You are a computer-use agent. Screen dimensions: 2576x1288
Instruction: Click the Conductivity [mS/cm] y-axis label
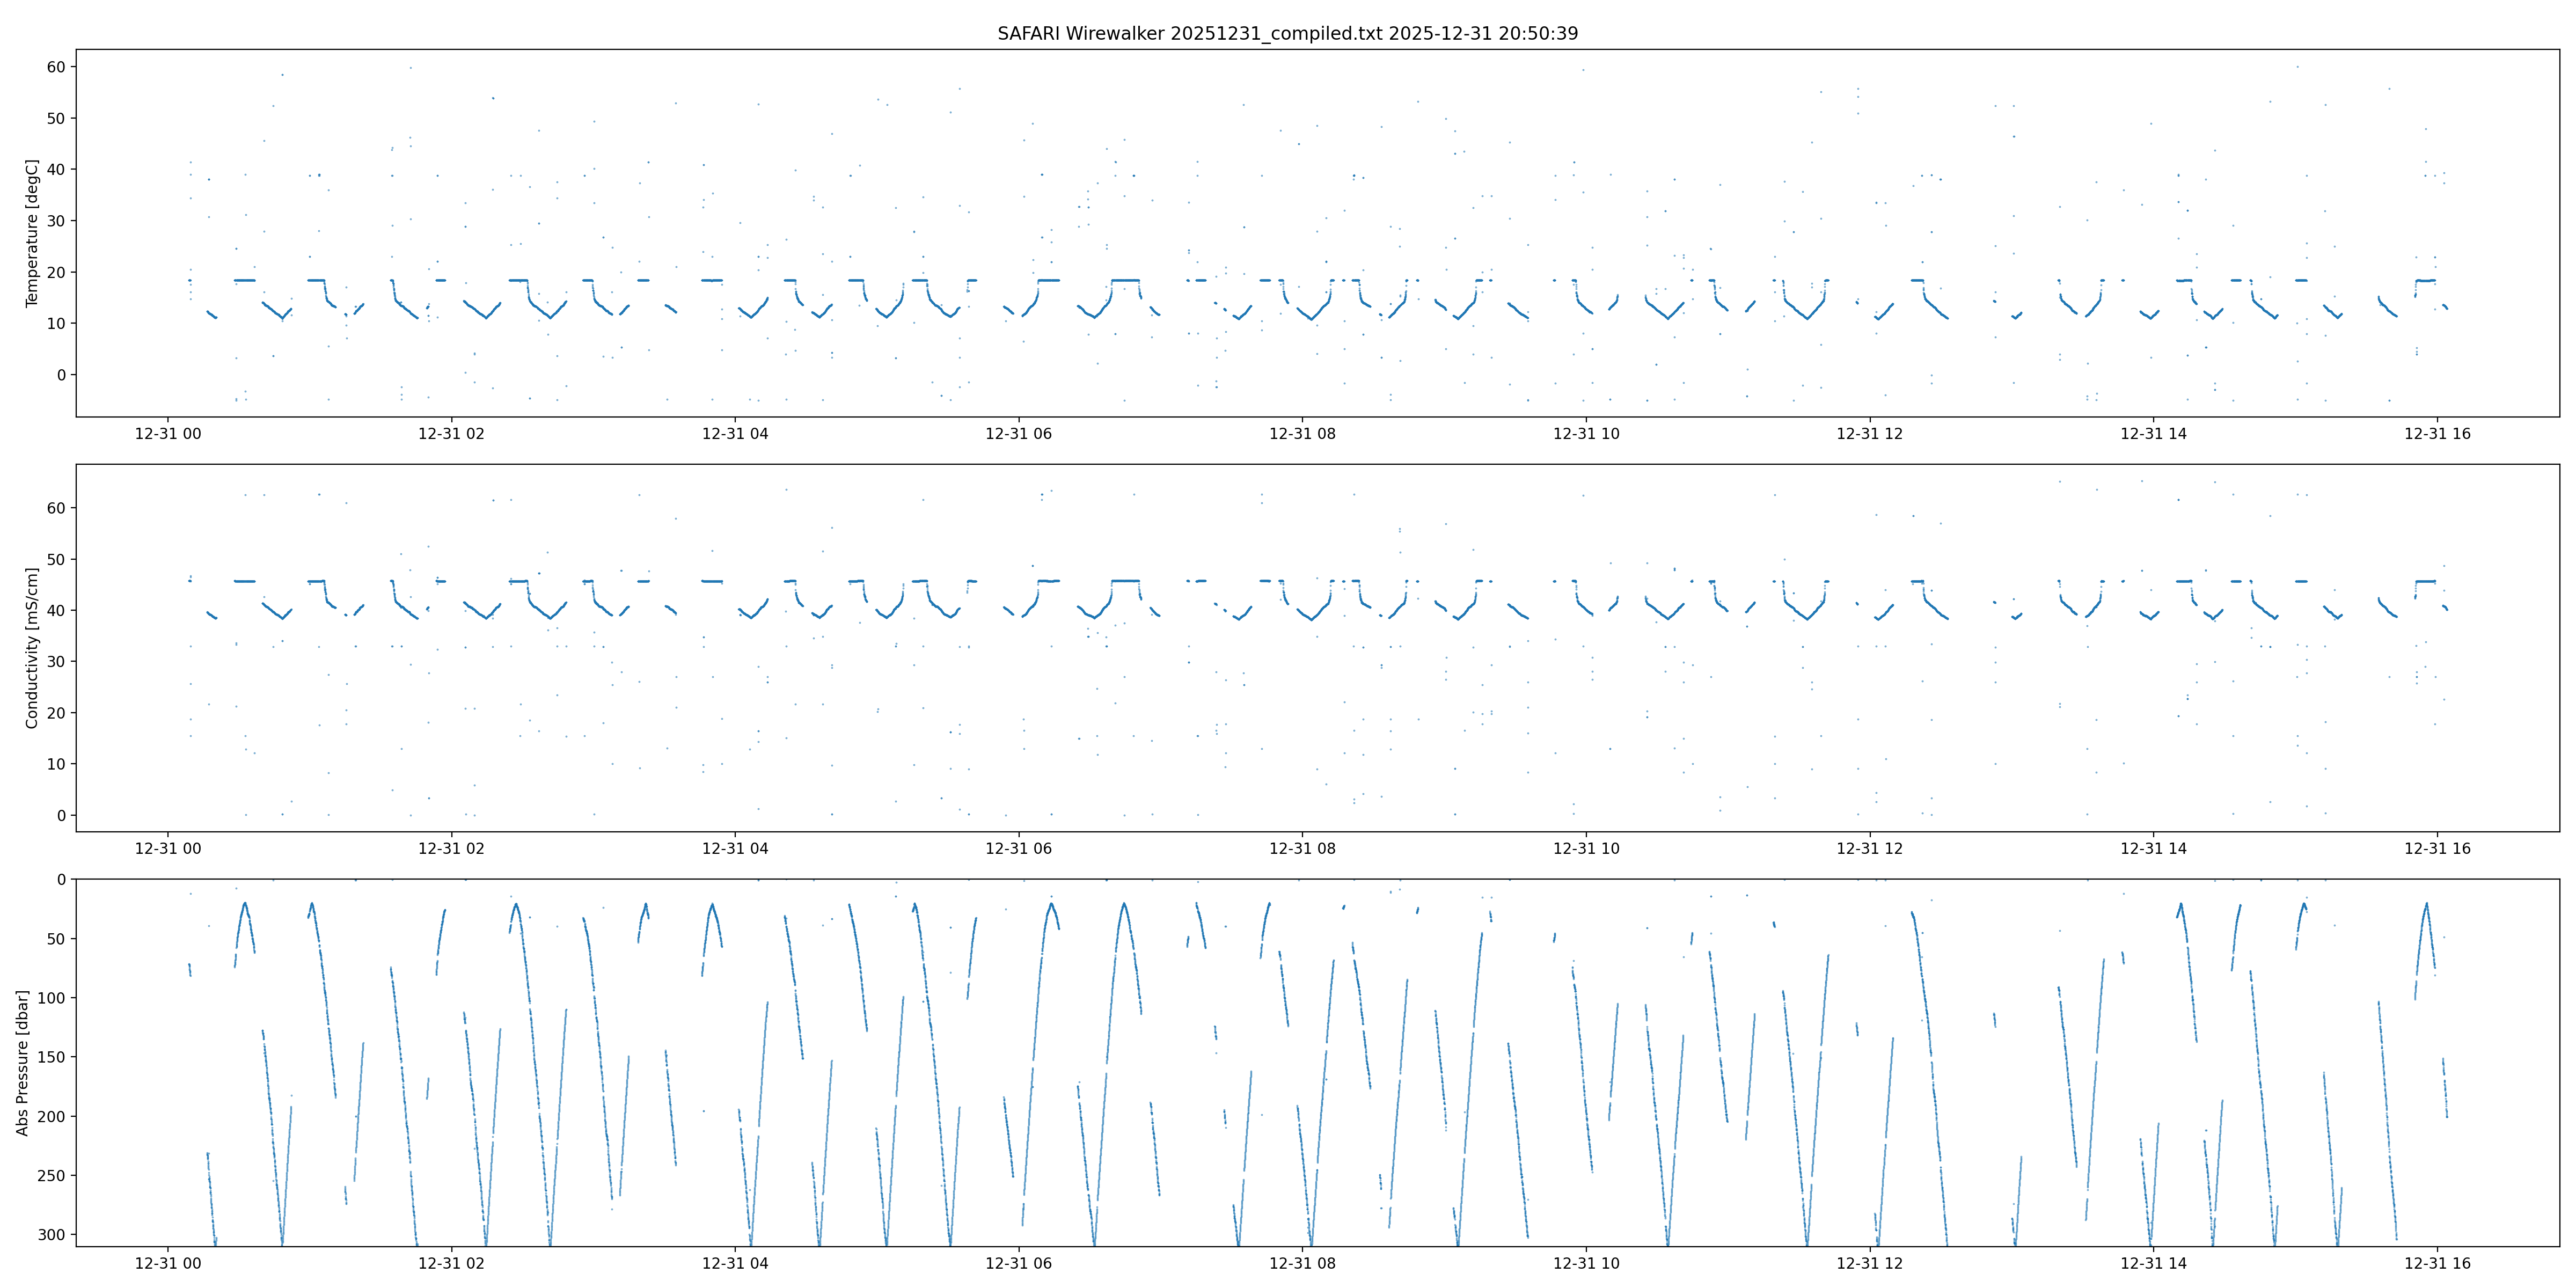point(32,648)
